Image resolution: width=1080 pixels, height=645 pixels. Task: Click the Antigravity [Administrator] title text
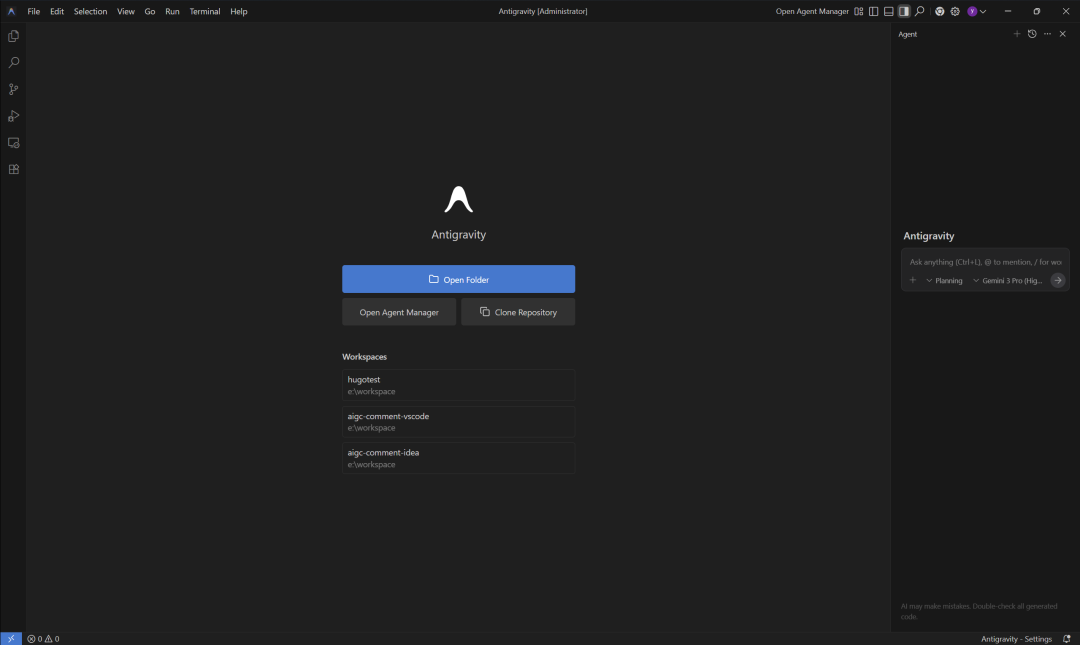pos(543,11)
